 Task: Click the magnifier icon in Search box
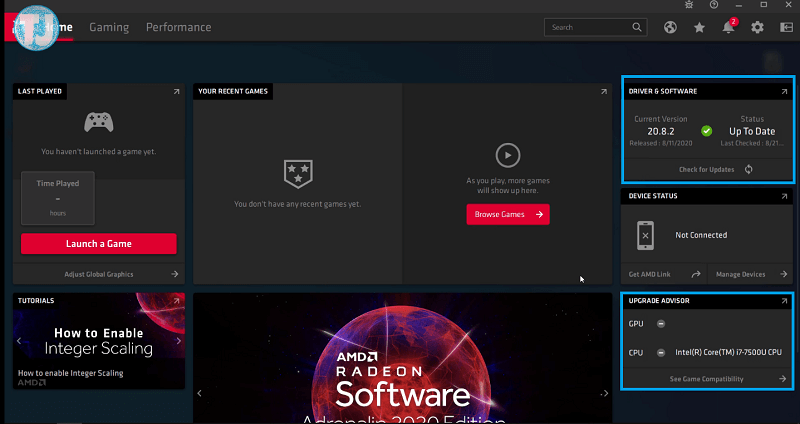[637, 27]
